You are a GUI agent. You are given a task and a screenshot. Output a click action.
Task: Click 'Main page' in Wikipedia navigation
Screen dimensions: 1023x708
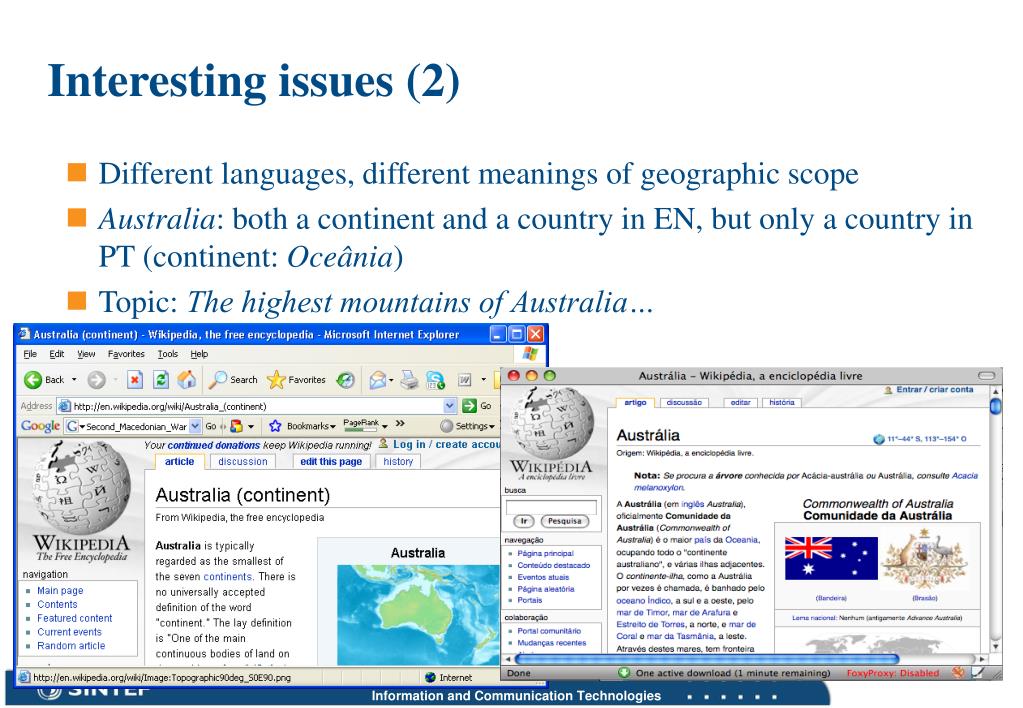pos(60,591)
